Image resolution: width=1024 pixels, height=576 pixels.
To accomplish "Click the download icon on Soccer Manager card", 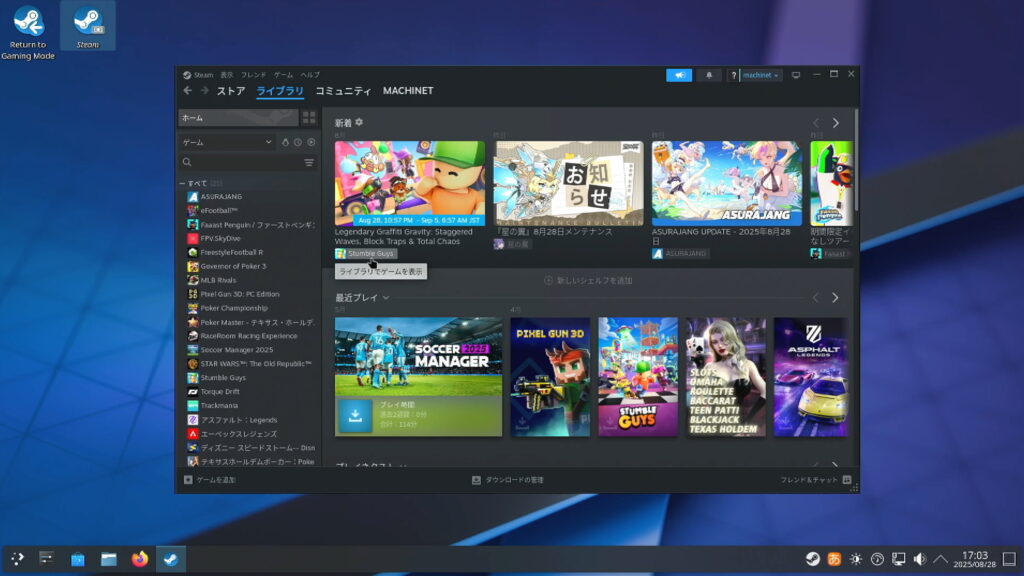I will 354,415.
